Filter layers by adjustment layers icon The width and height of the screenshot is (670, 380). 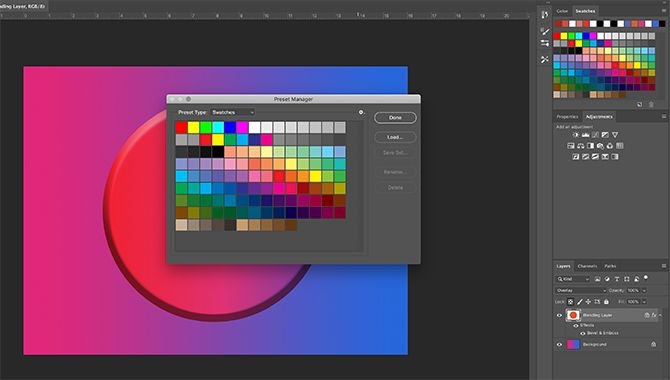(607, 279)
